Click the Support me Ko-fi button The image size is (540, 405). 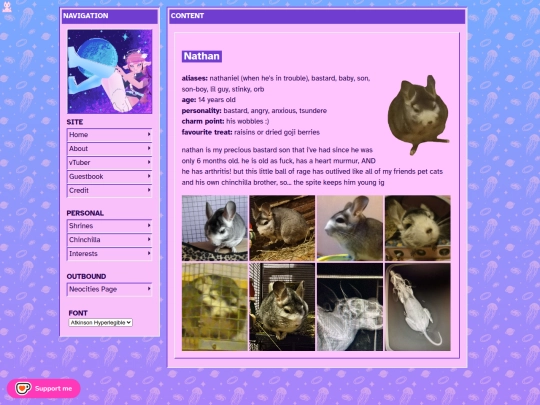44,388
